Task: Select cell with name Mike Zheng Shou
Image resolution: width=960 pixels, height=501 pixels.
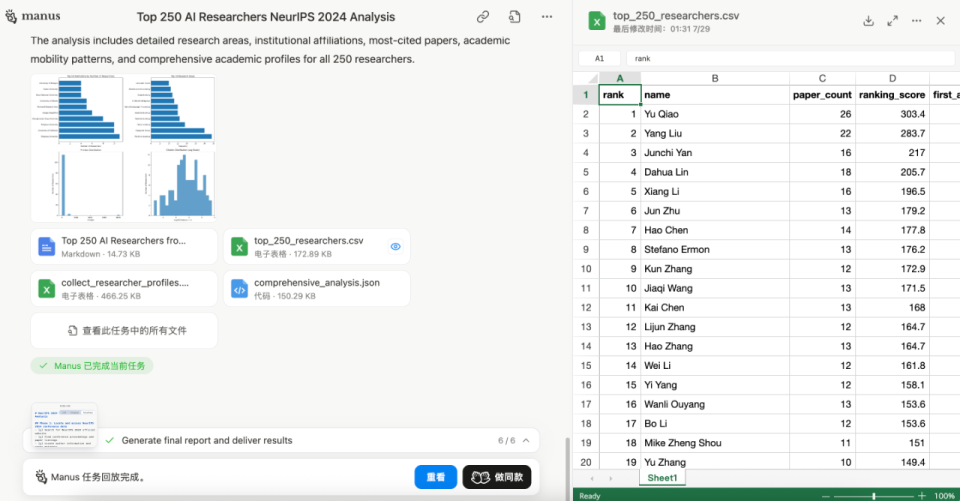Action: click(x=715, y=443)
